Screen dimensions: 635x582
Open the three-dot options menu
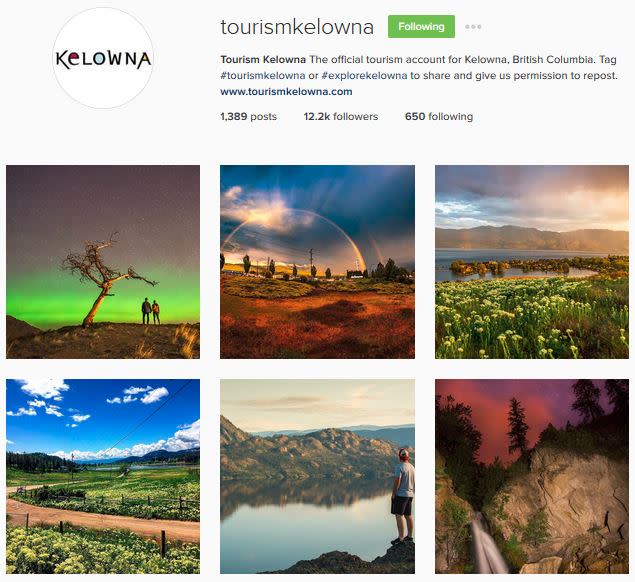473,27
